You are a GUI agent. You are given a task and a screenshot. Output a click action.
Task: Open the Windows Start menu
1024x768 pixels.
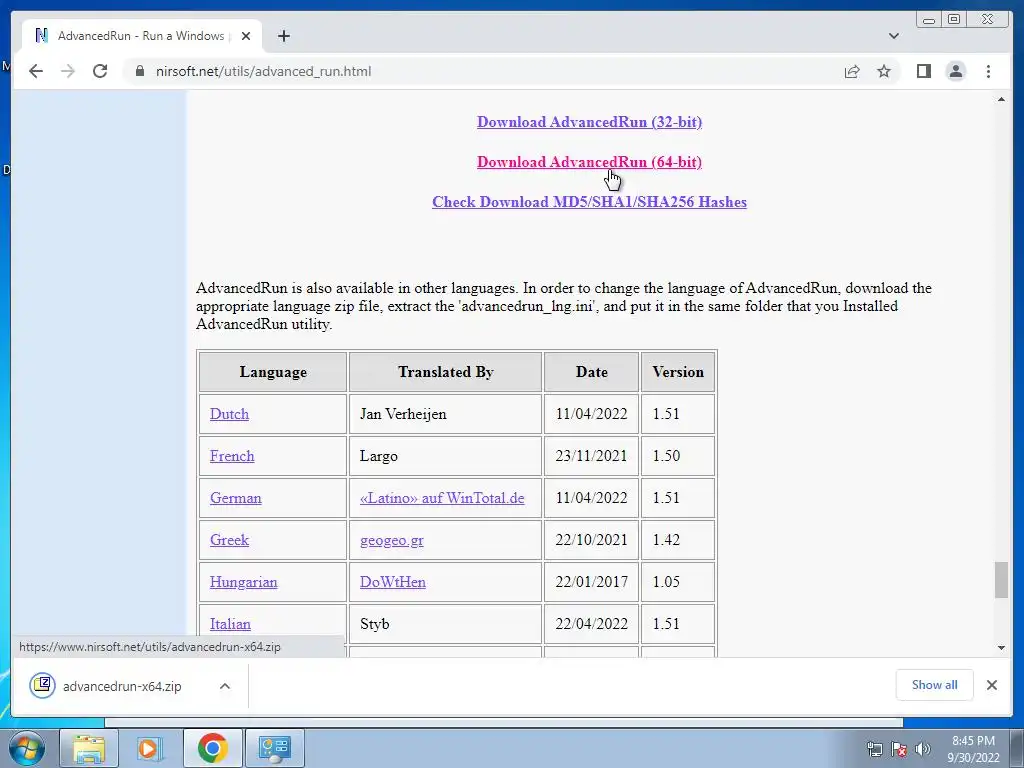pyautogui.click(x=26, y=748)
